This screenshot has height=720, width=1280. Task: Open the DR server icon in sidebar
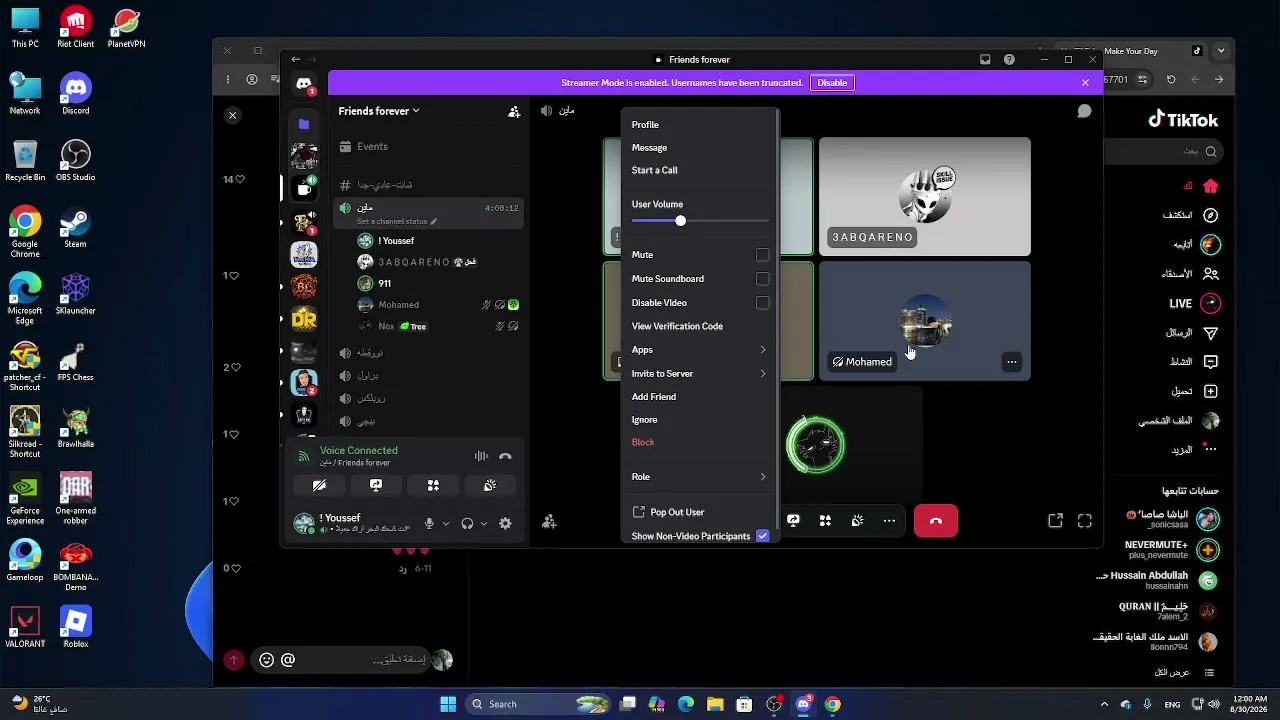pyautogui.click(x=304, y=319)
